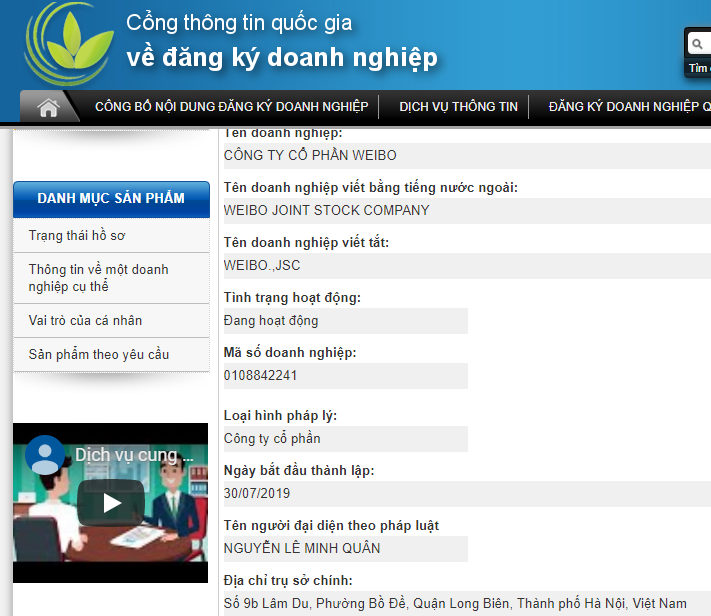Open video channel avatar icon
The image size is (711, 616).
pos(44,455)
